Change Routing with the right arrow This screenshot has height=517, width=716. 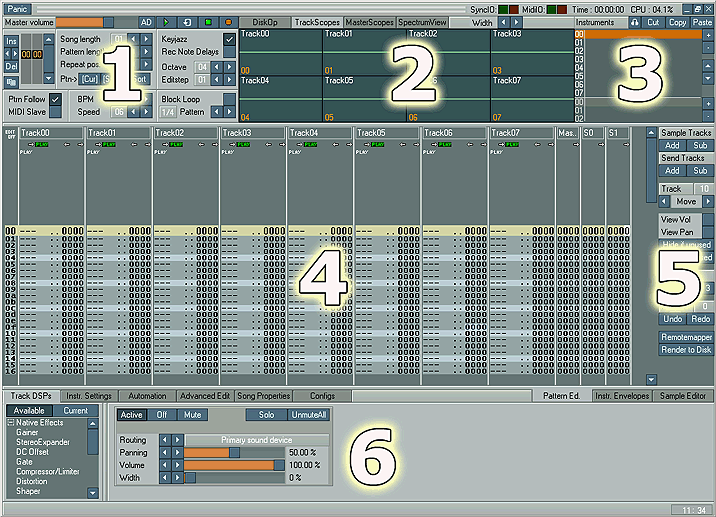(x=178, y=440)
